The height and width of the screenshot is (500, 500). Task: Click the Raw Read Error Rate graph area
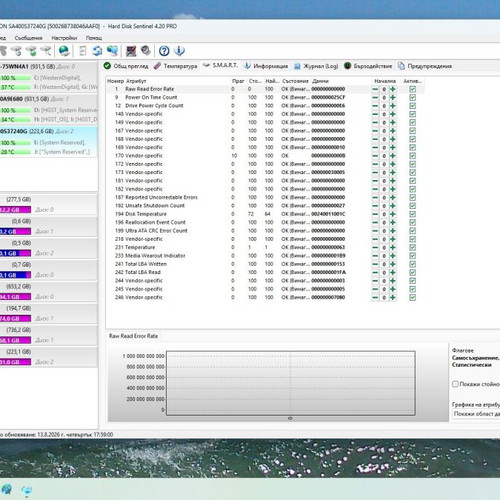click(291, 383)
